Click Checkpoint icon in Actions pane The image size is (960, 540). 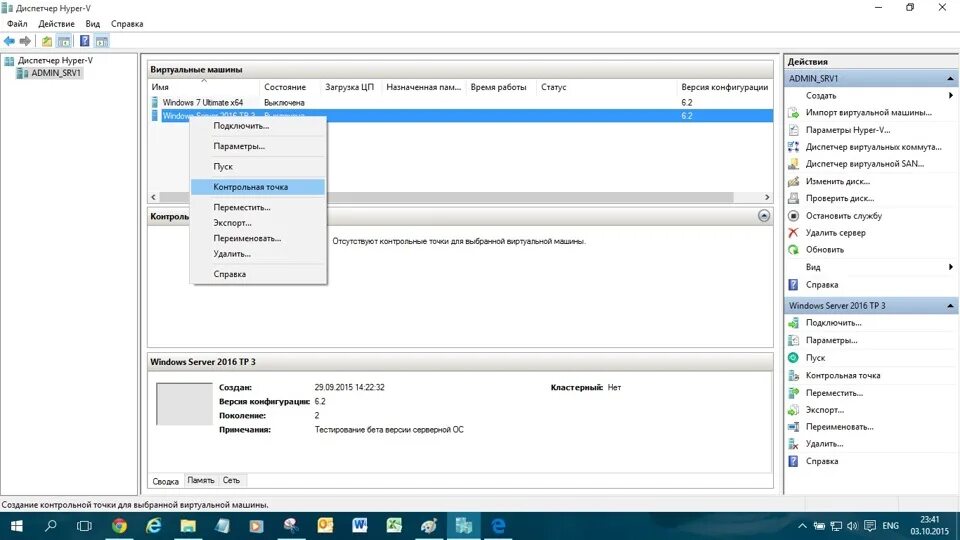793,375
